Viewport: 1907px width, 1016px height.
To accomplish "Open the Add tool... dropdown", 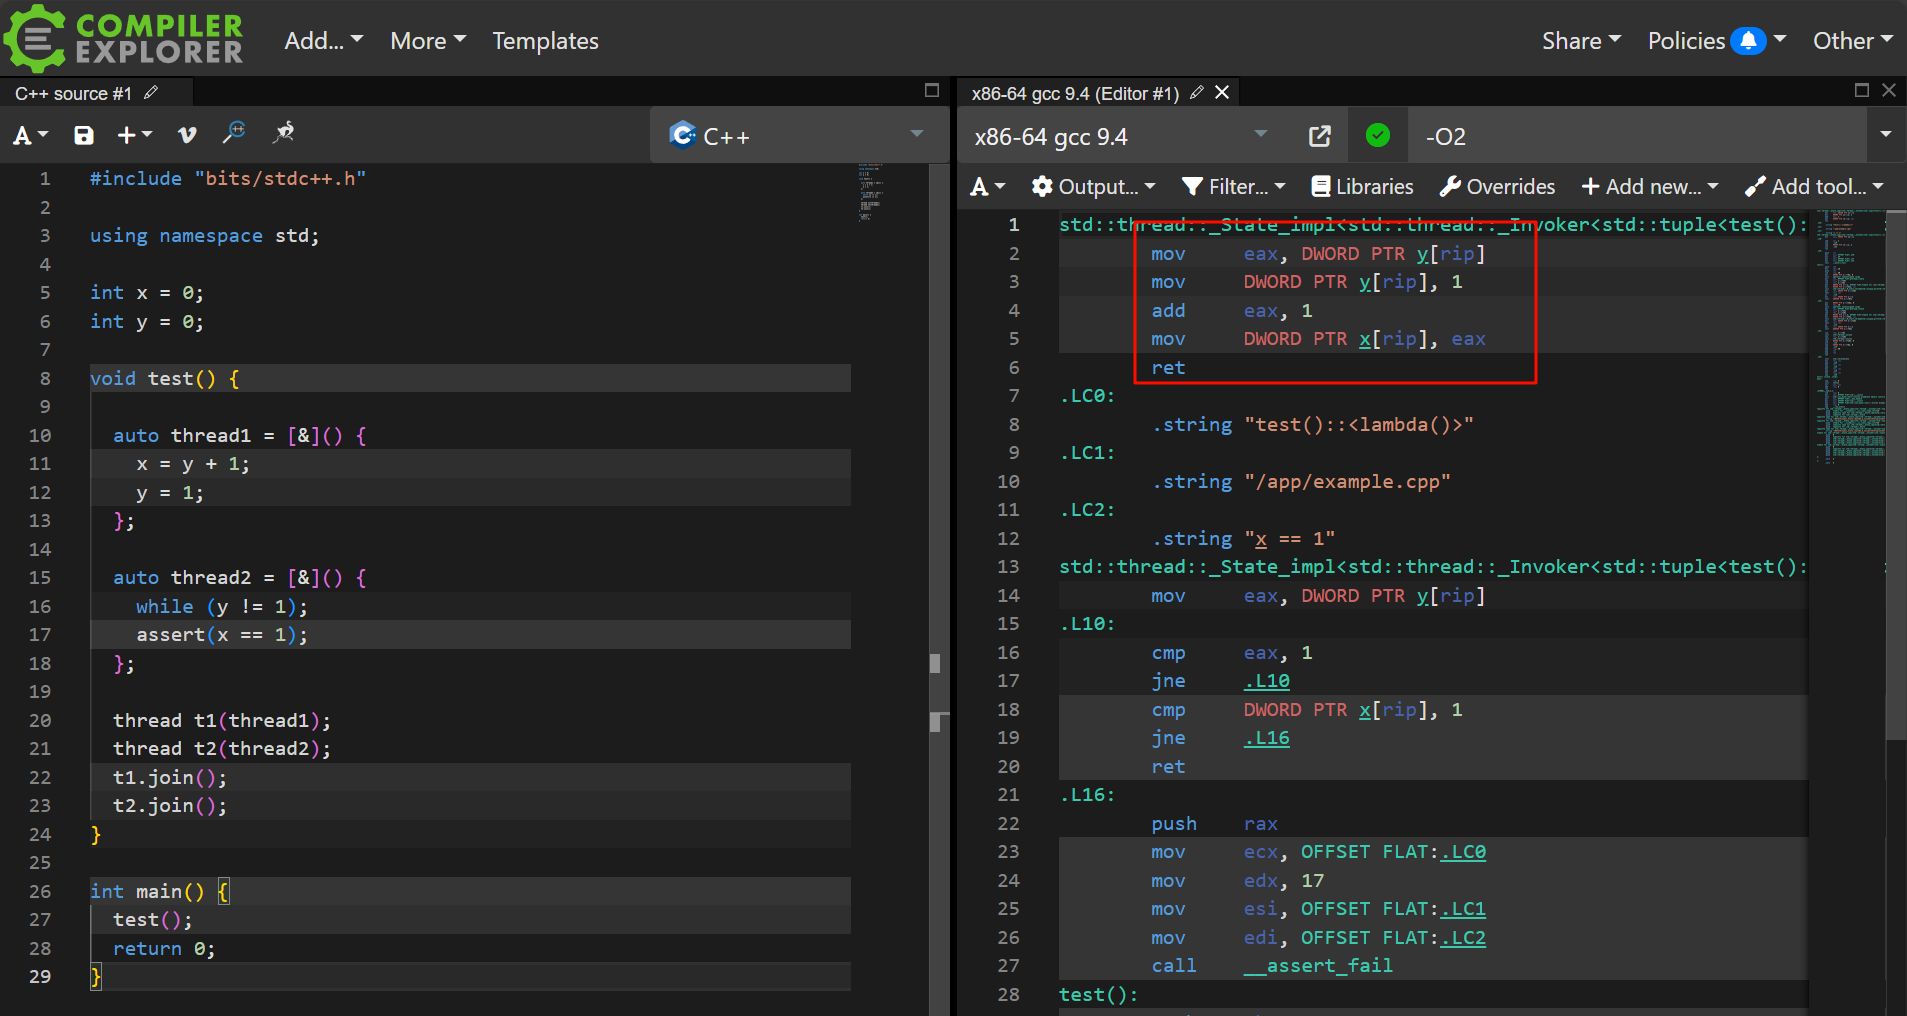I will click(1814, 187).
